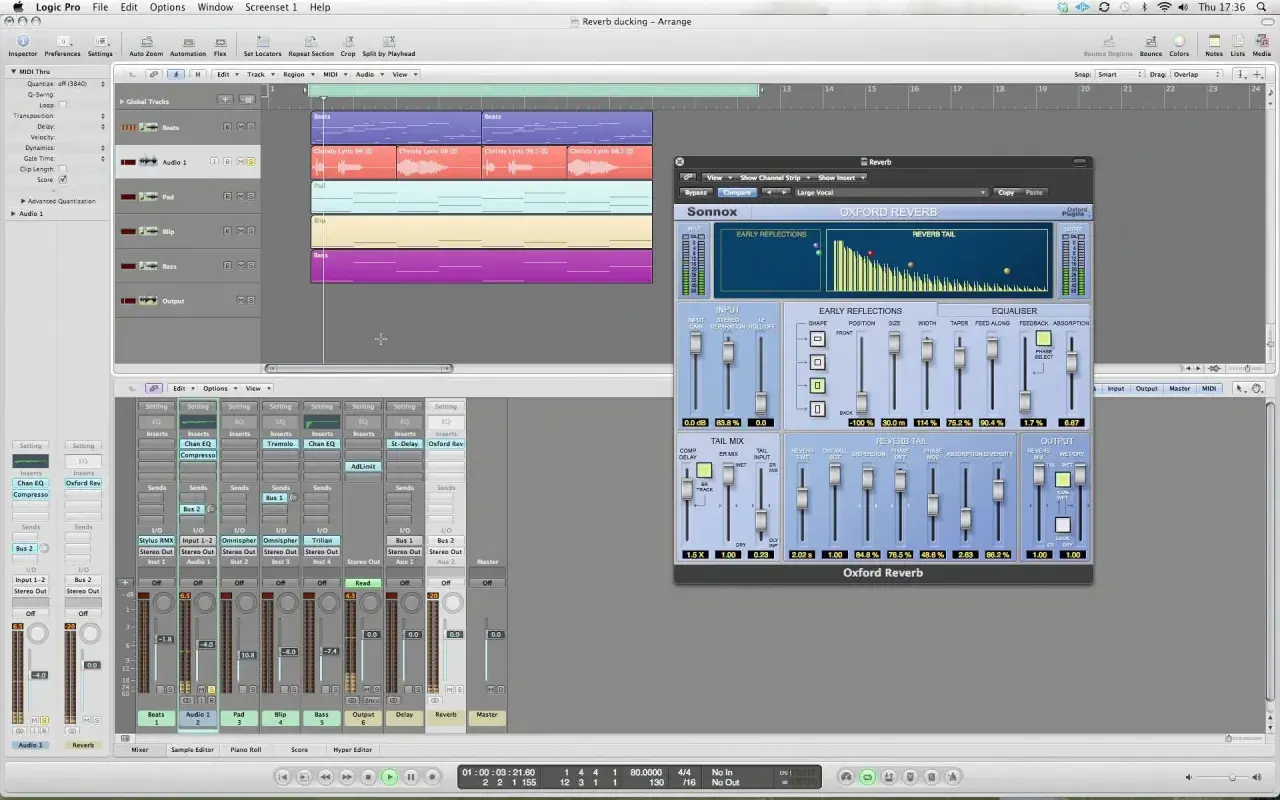The width and height of the screenshot is (1280, 800).
Task: Click the Compare button in the Reverb plugin
Action: 737,192
